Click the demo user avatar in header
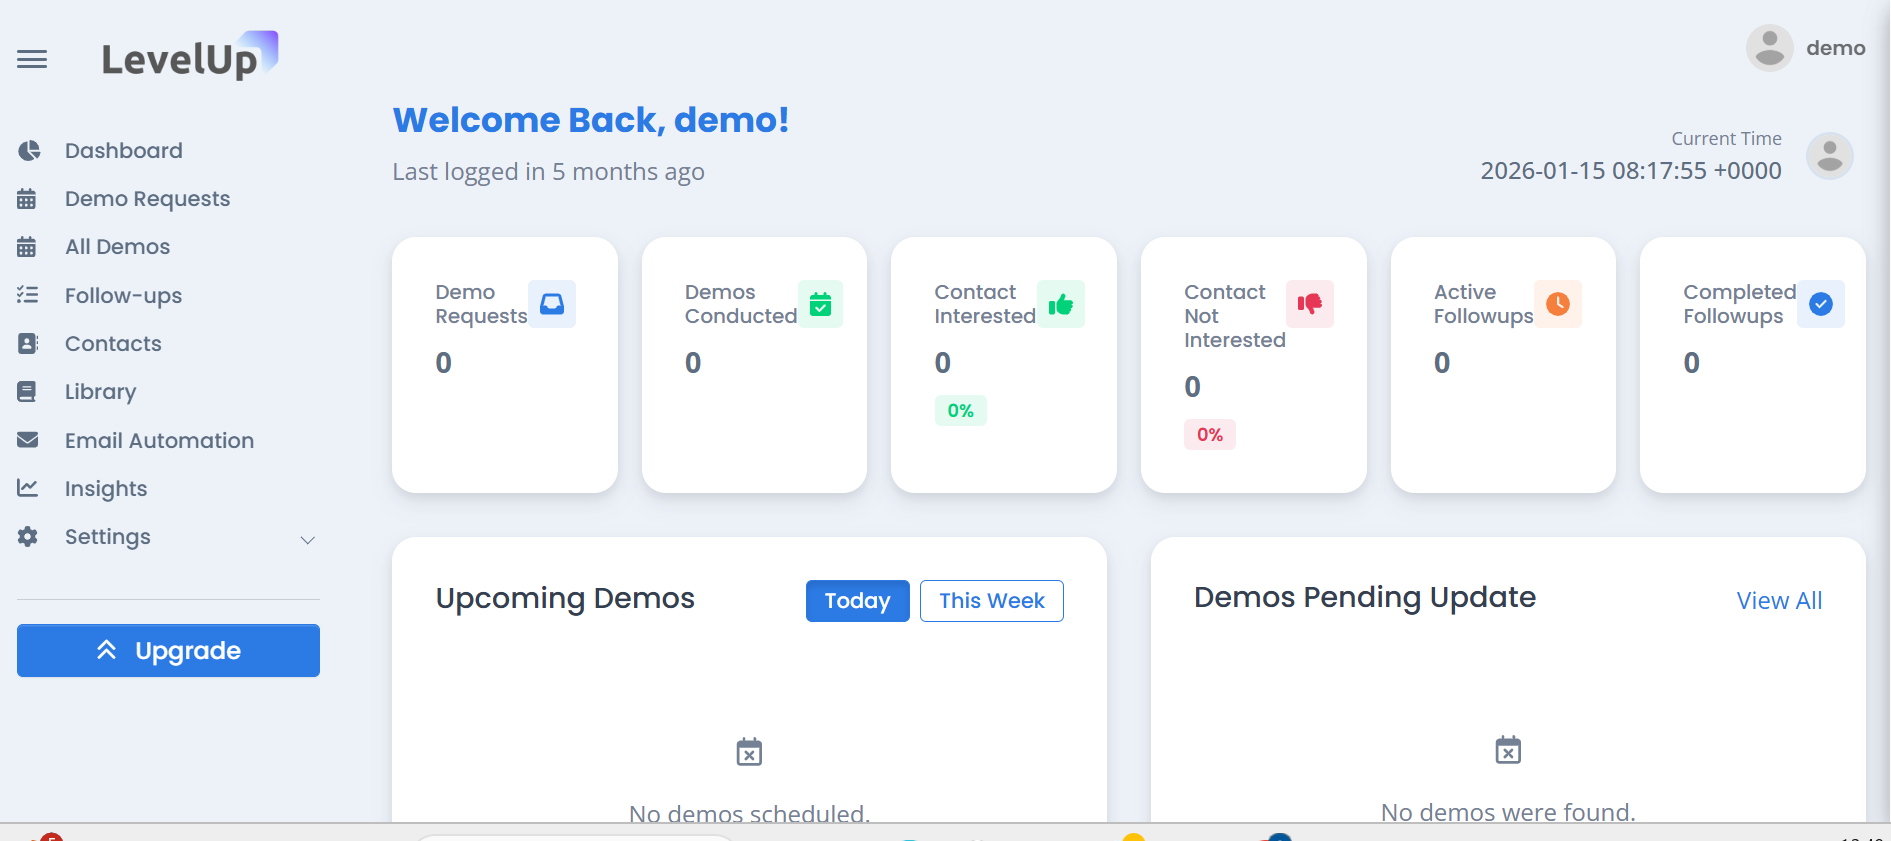Viewport: 1891px width, 841px height. (x=1770, y=48)
